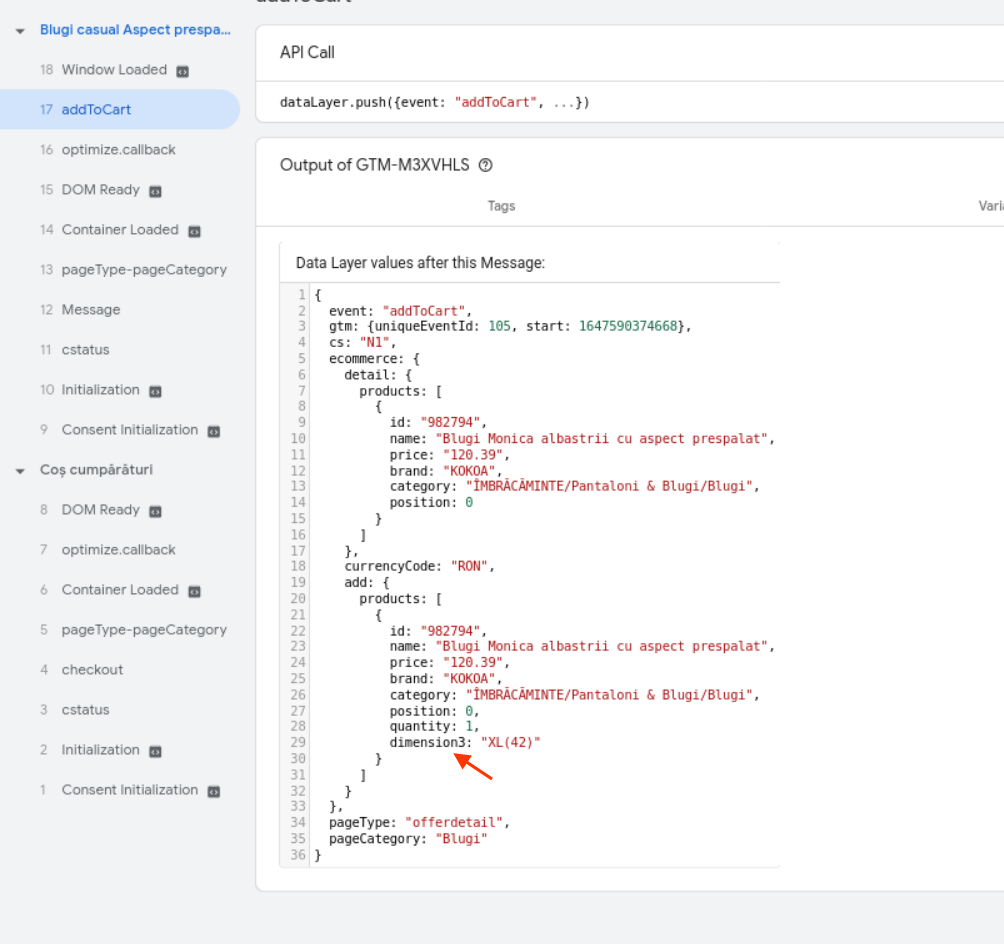Click the code icon beside 6 Container Loaded

[x=194, y=591]
